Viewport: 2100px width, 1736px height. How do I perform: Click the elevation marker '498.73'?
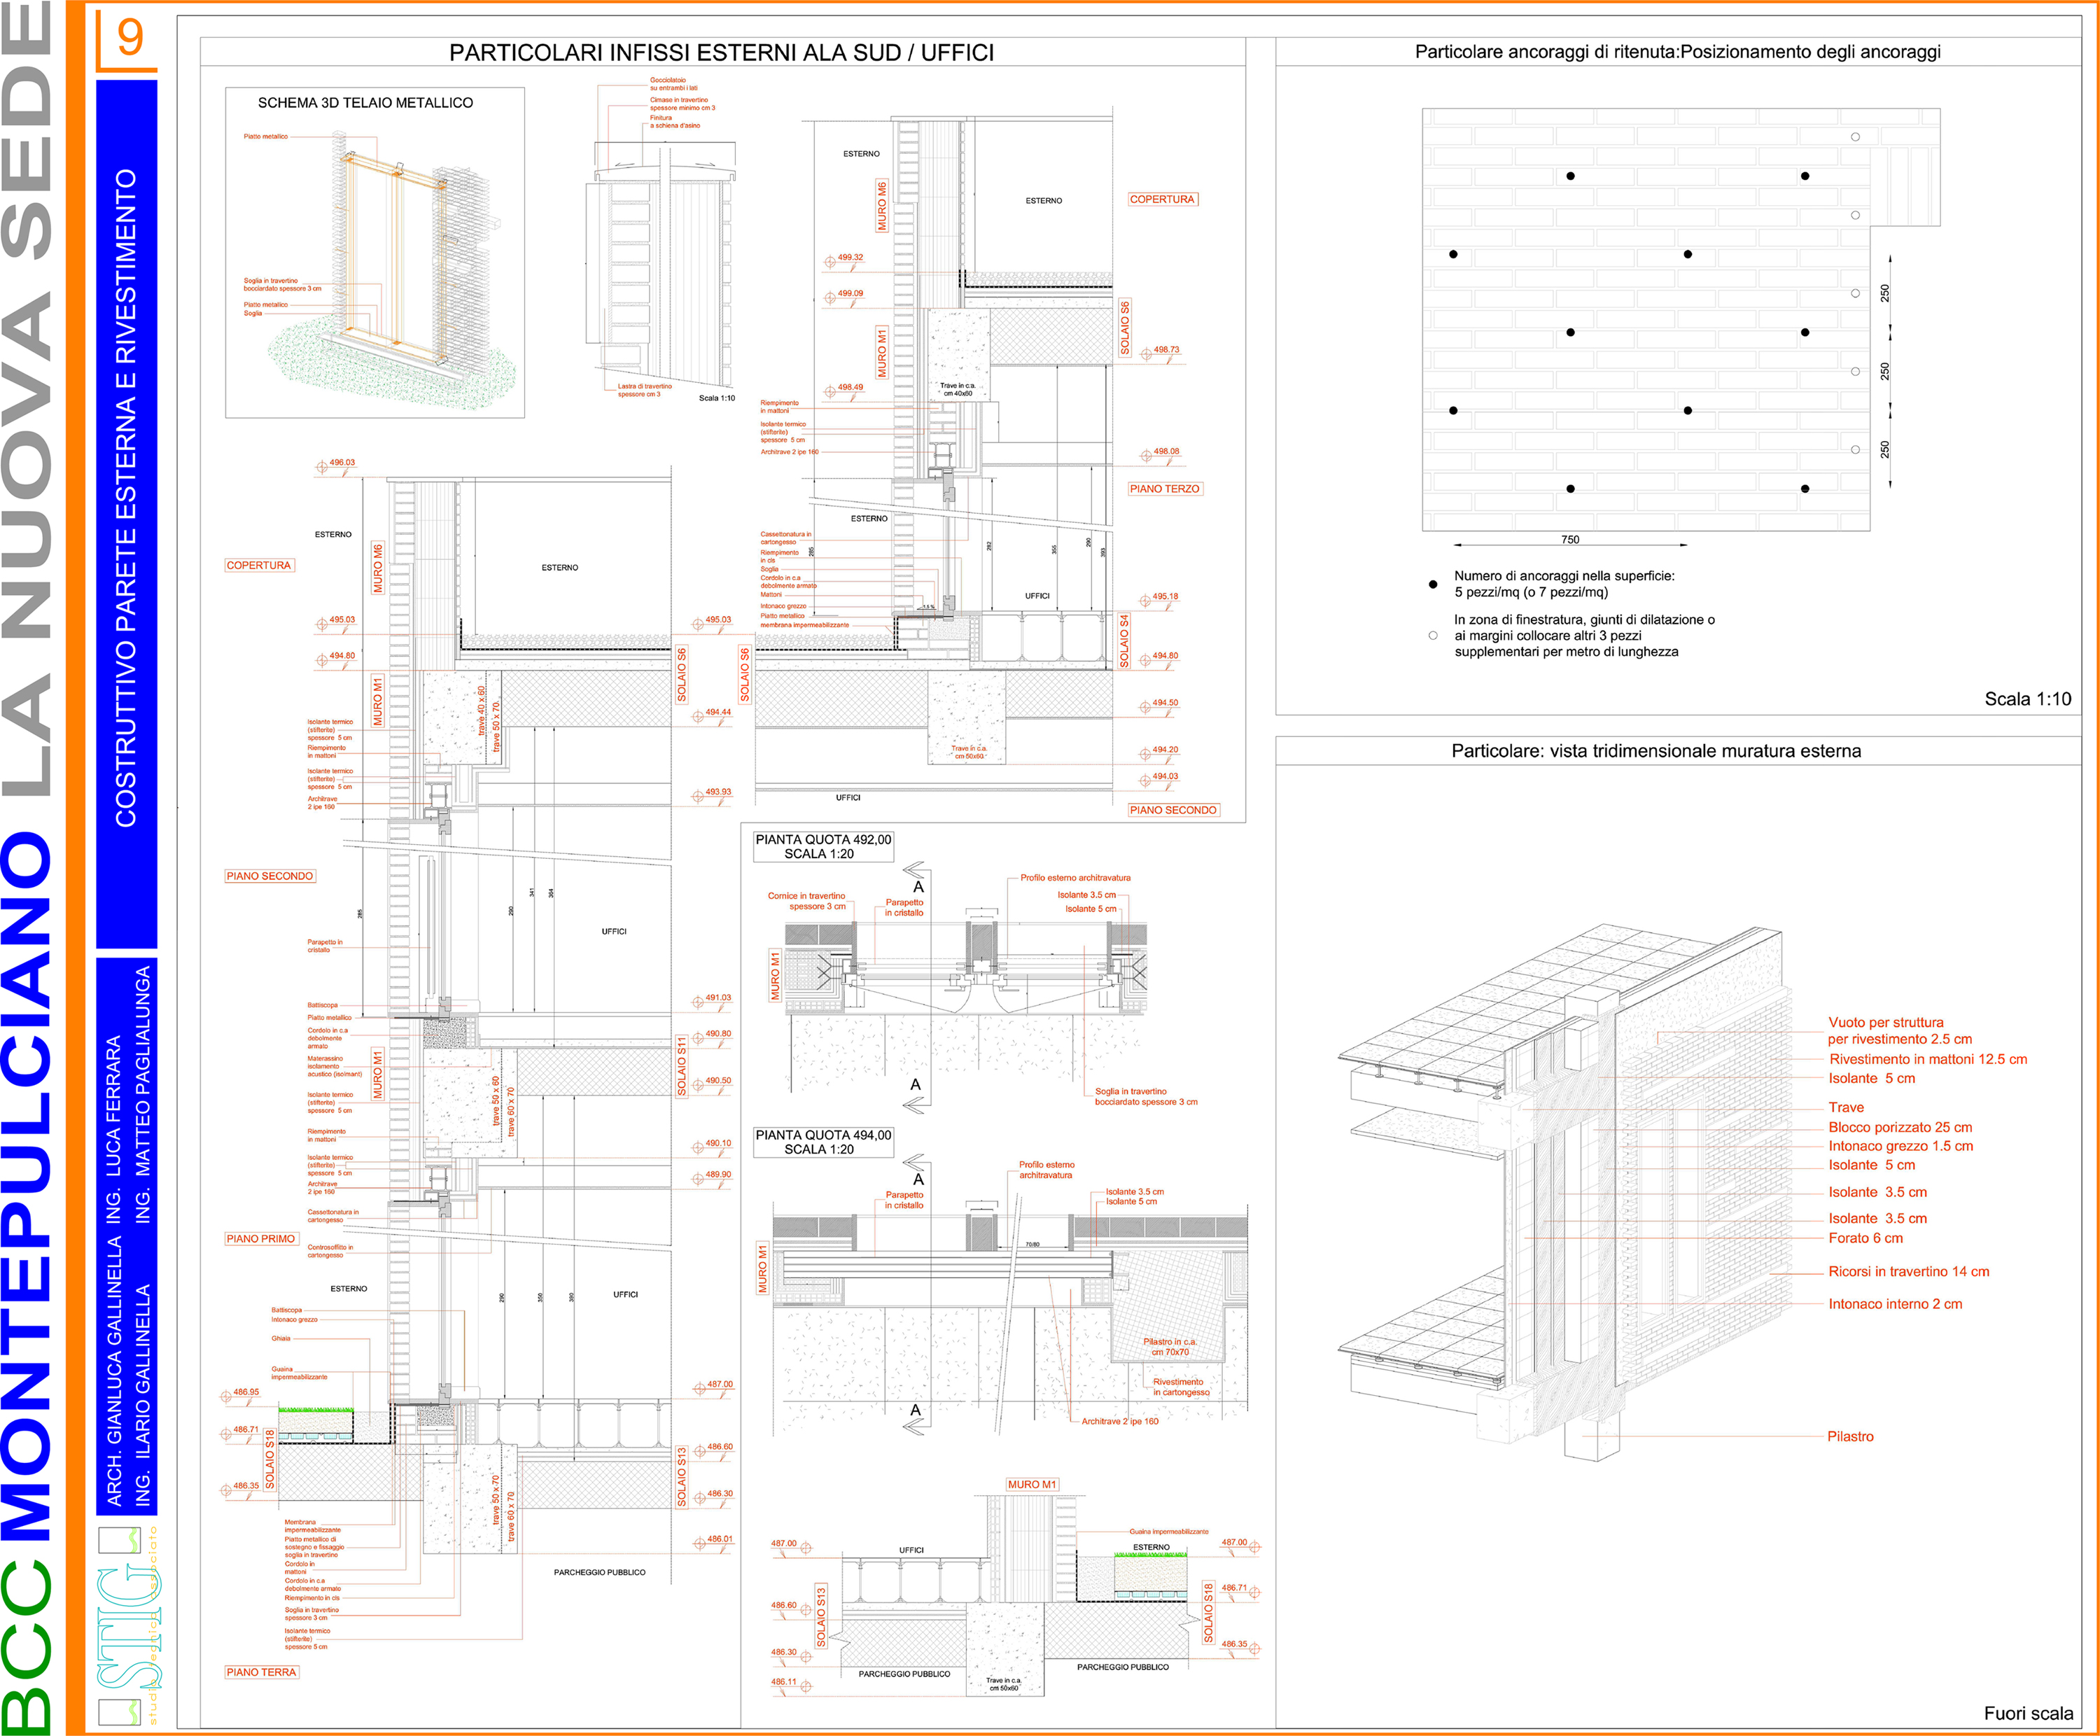coord(1166,350)
